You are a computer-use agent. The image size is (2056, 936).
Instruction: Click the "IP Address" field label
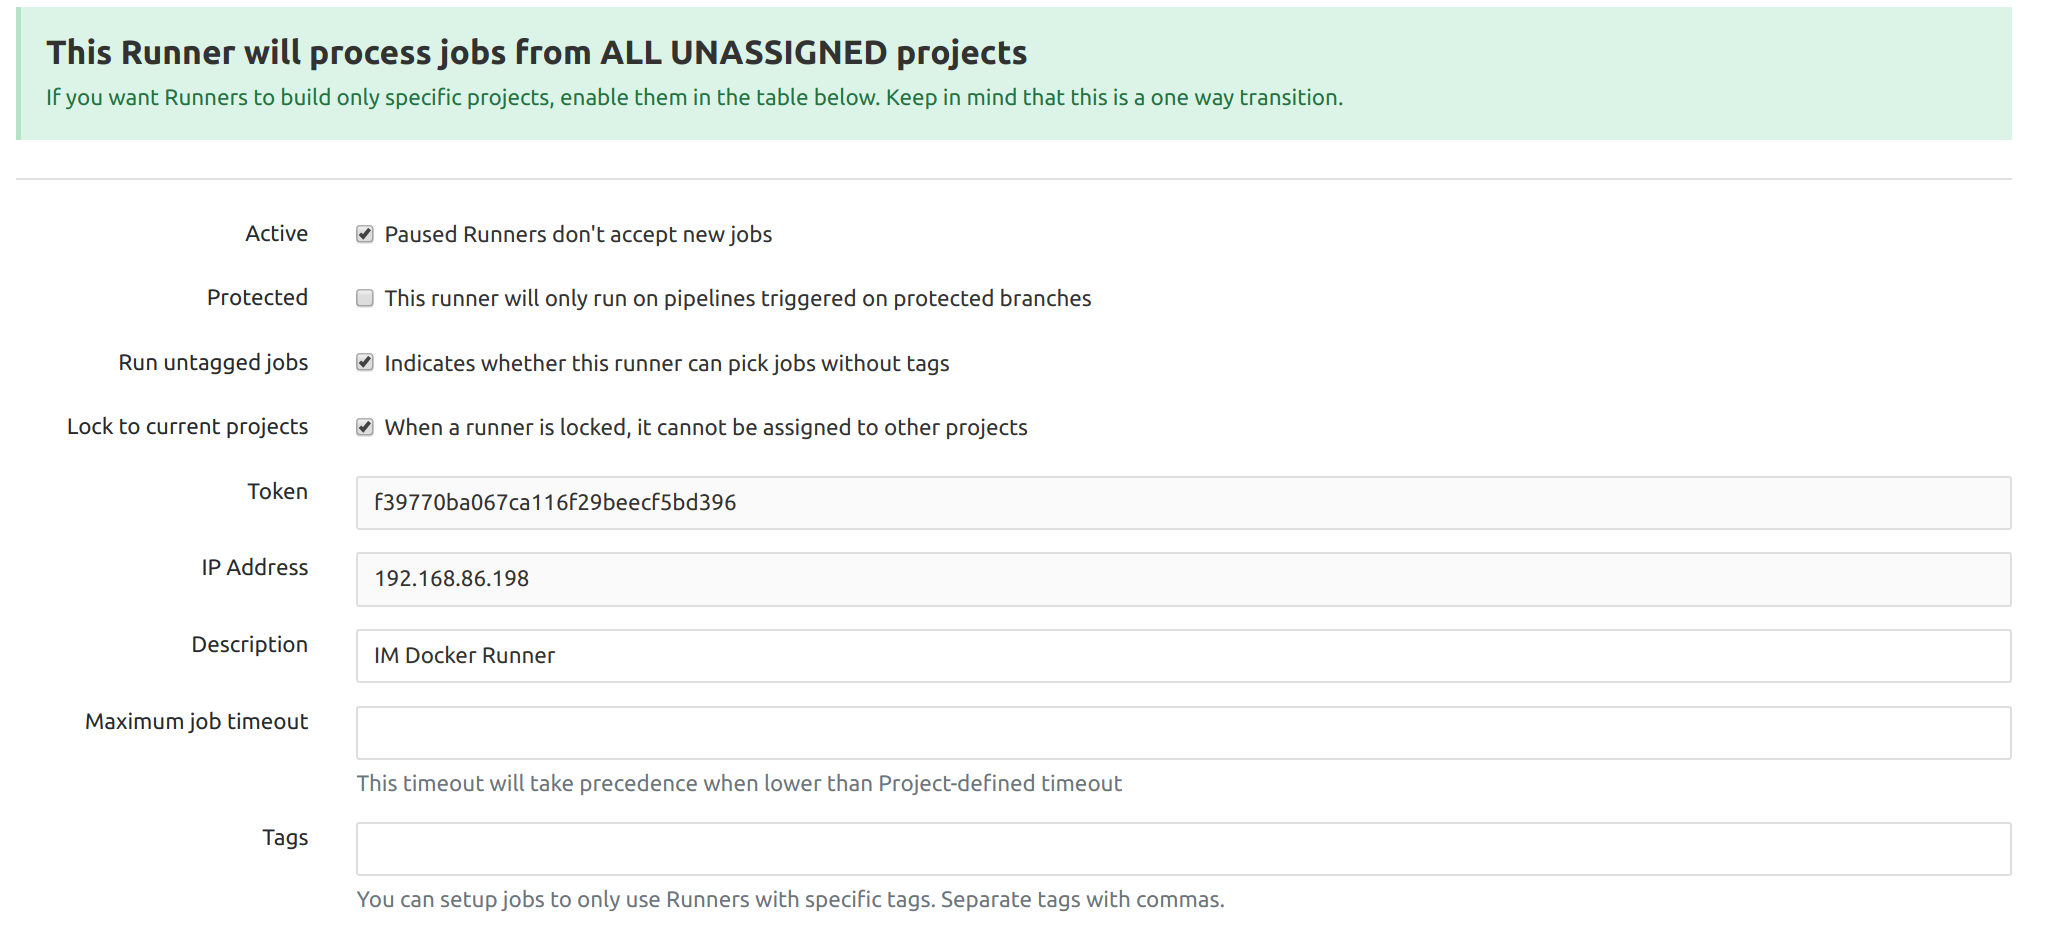(x=254, y=568)
